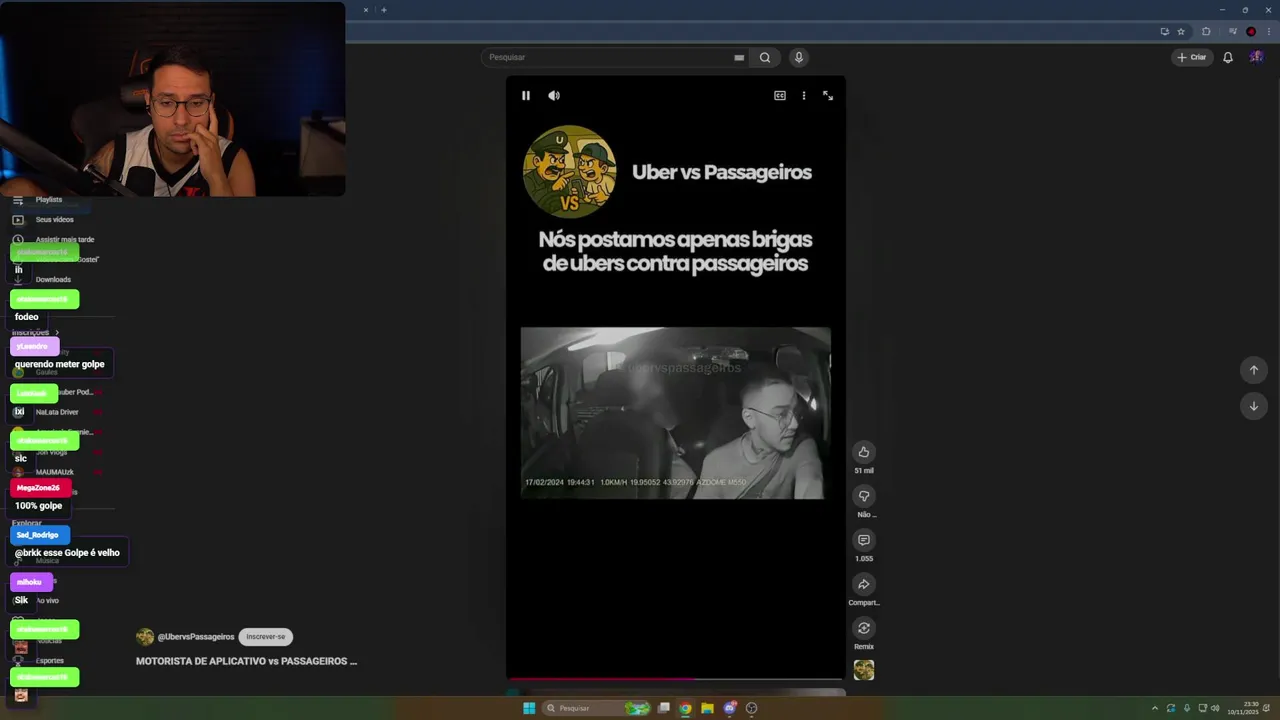Open a new browser tab

click(x=384, y=10)
